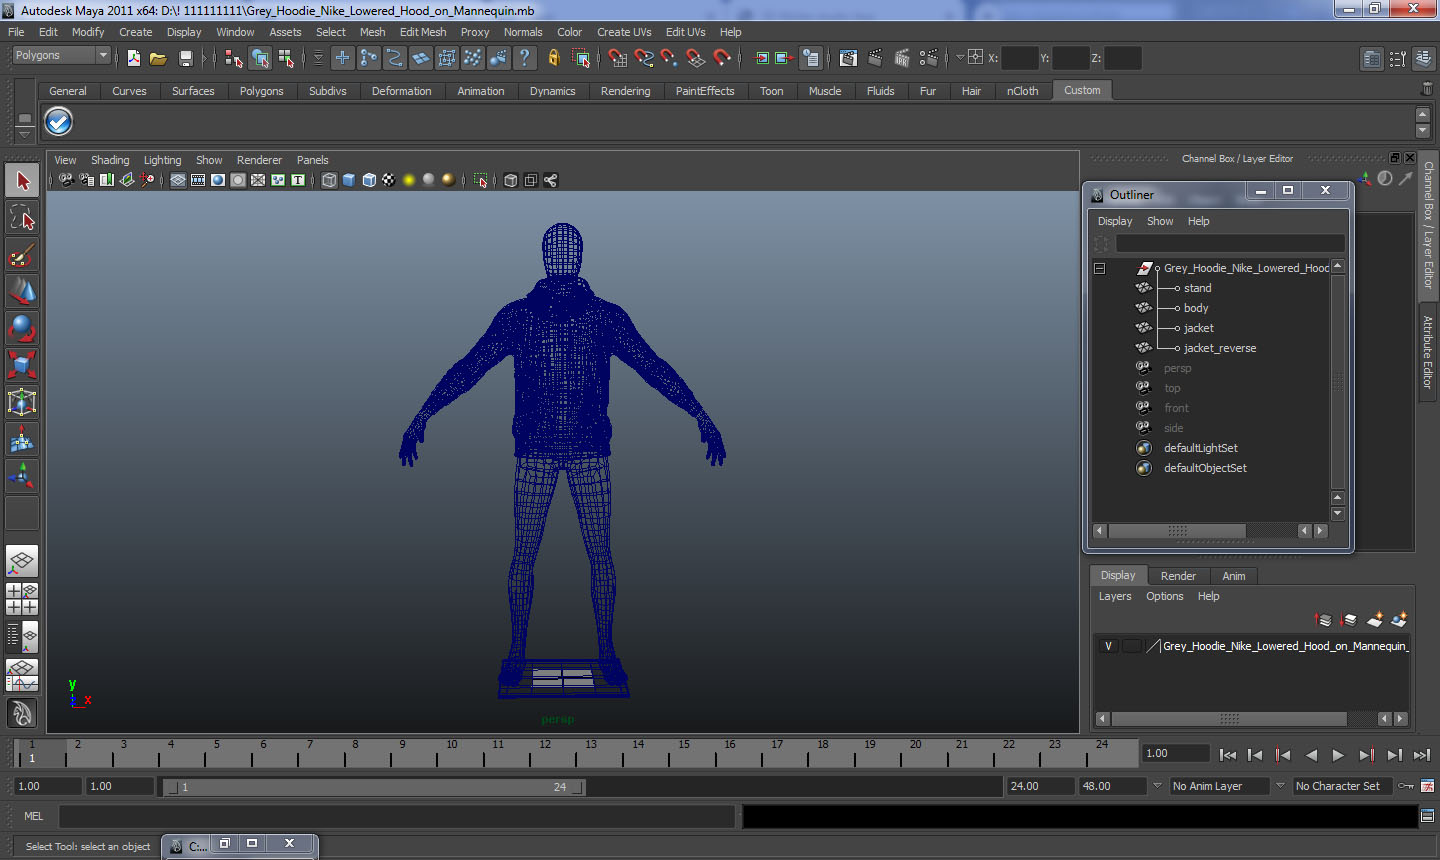Pick the Universal Manipulator tool
This screenshot has height=860, width=1440.
click(x=22, y=402)
